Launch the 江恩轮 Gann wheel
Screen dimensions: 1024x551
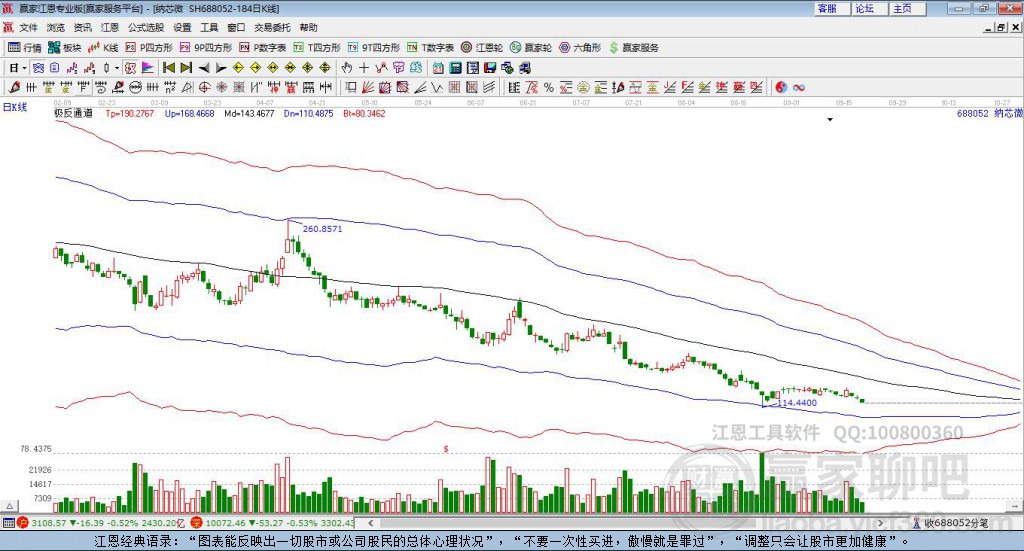point(482,48)
